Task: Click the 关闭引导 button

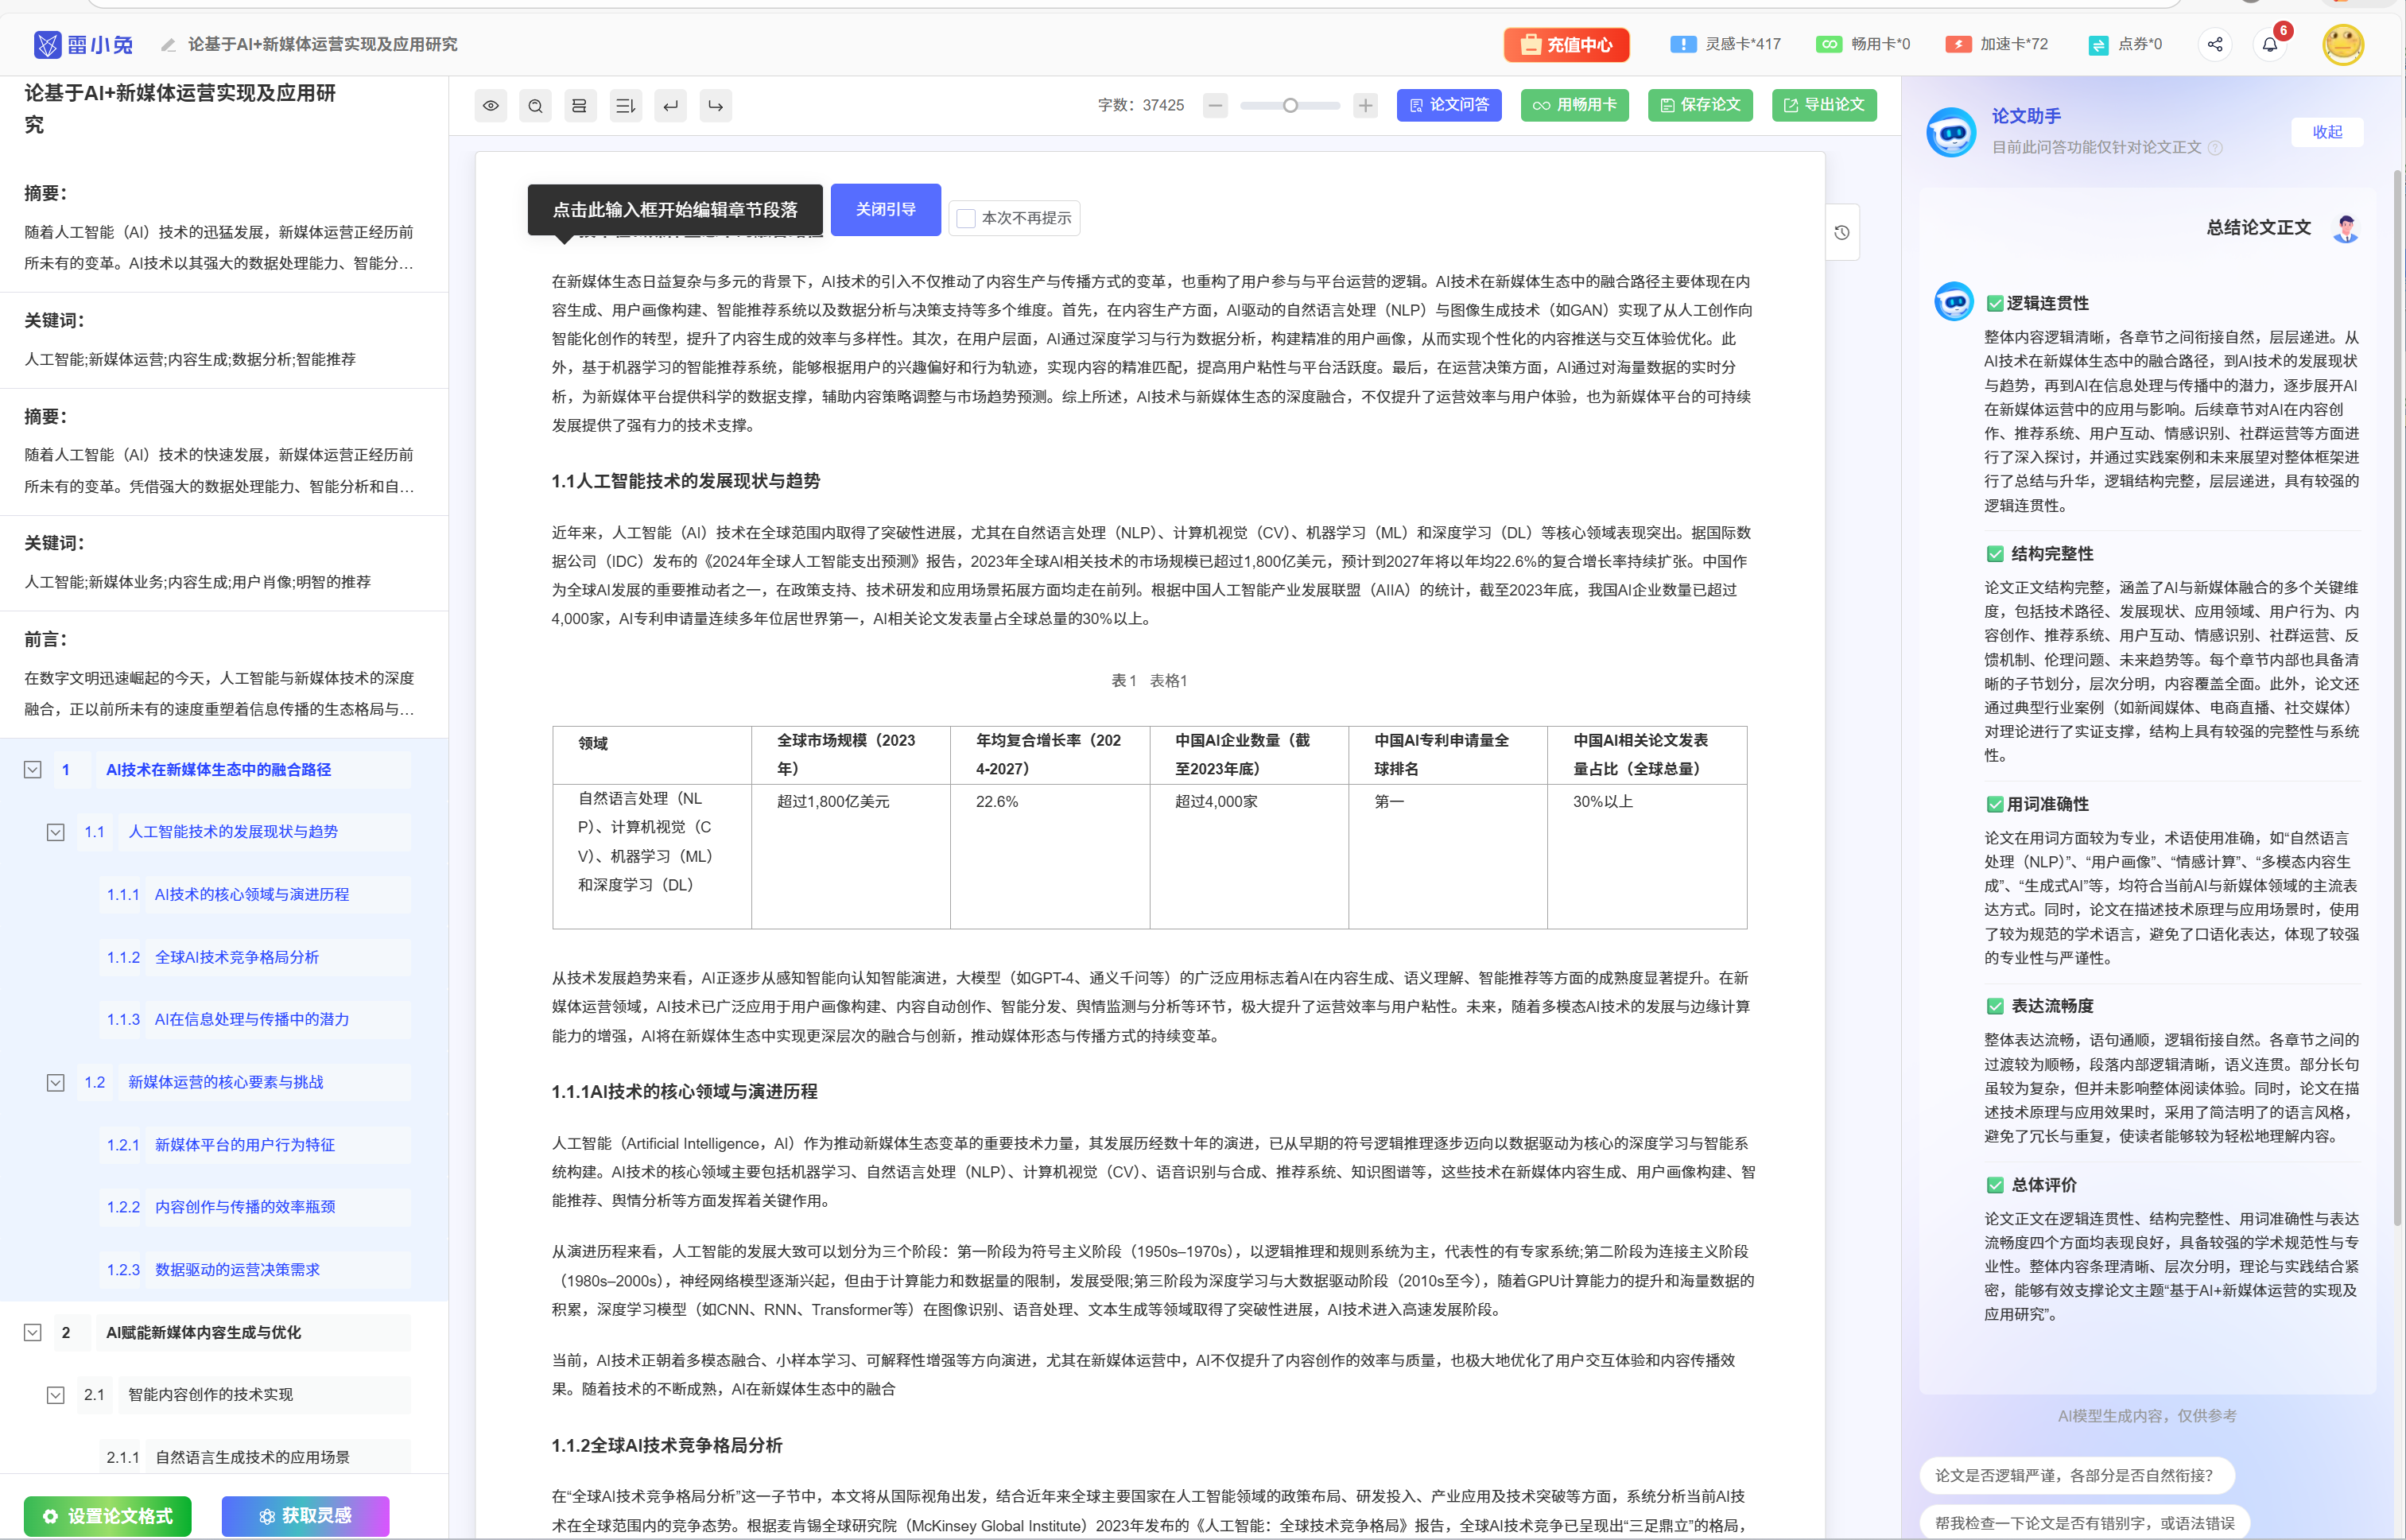Action: click(885, 209)
